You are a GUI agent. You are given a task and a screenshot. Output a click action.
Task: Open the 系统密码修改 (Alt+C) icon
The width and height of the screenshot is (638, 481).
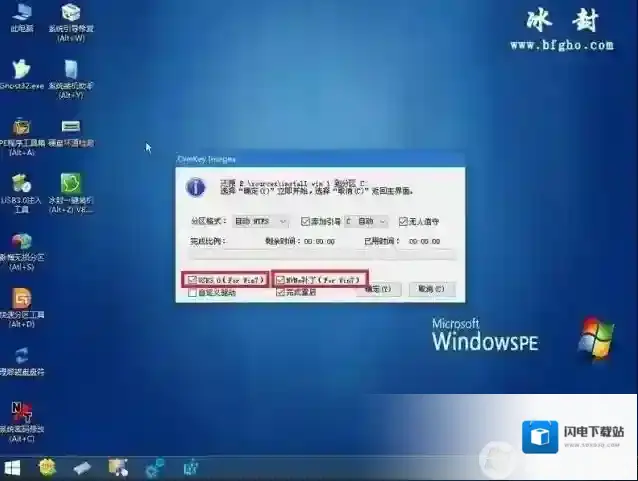point(21,414)
